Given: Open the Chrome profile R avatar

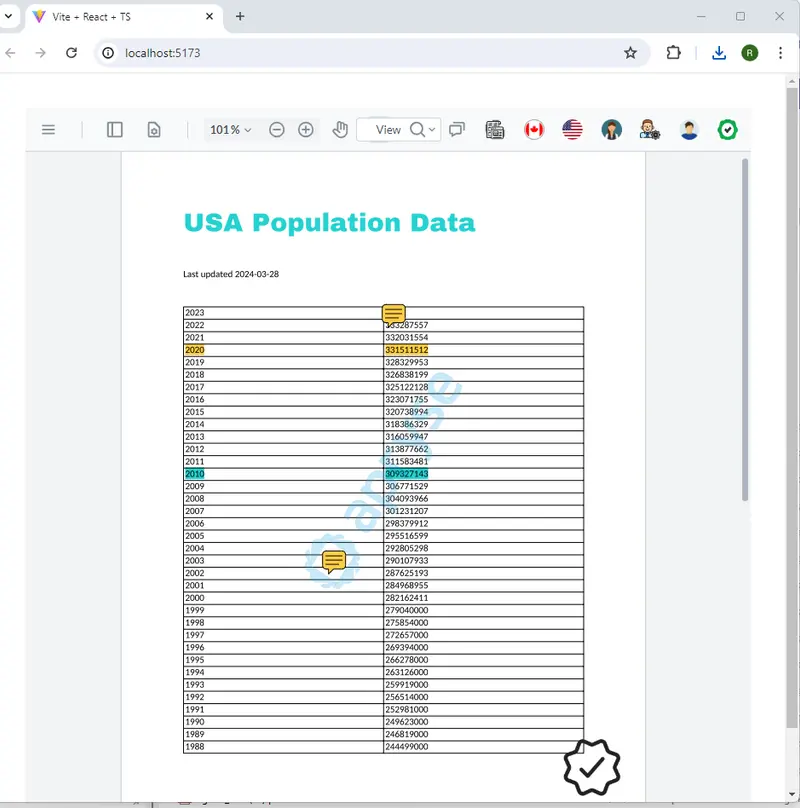Looking at the screenshot, I should [x=749, y=53].
